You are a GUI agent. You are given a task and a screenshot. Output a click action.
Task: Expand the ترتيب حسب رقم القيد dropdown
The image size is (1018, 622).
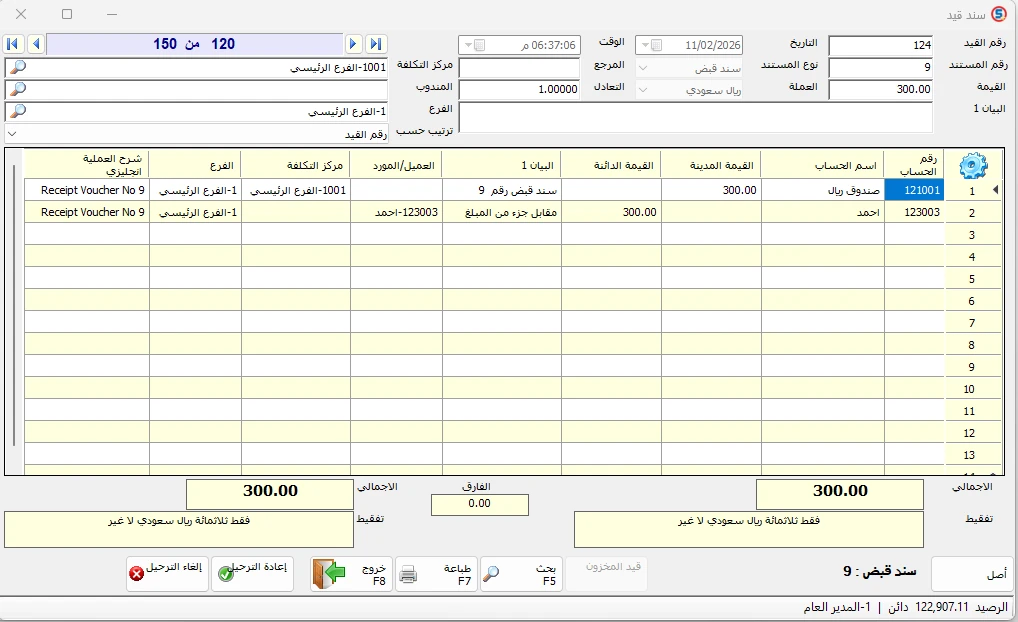coord(12,134)
